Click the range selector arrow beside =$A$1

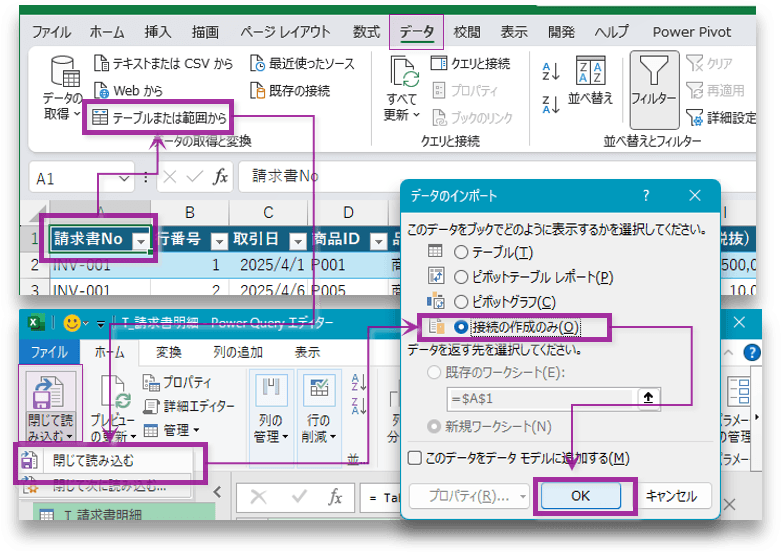coord(648,398)
